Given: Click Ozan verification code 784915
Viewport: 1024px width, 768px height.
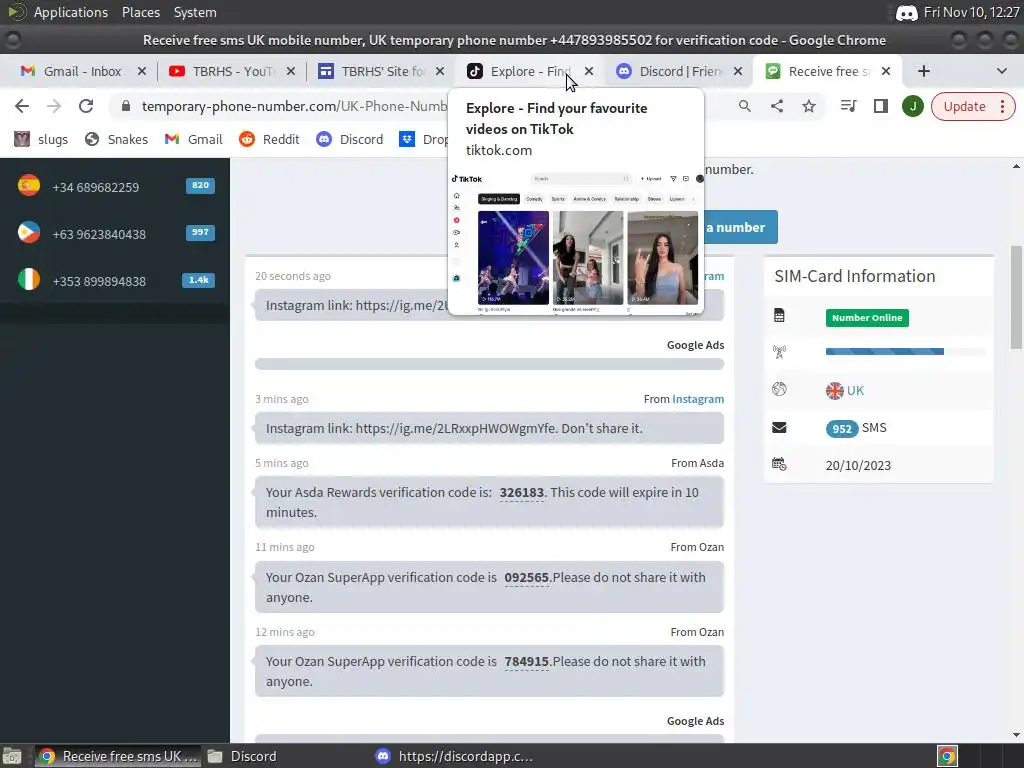Looking at the screenshot, I should pos(526,662).
